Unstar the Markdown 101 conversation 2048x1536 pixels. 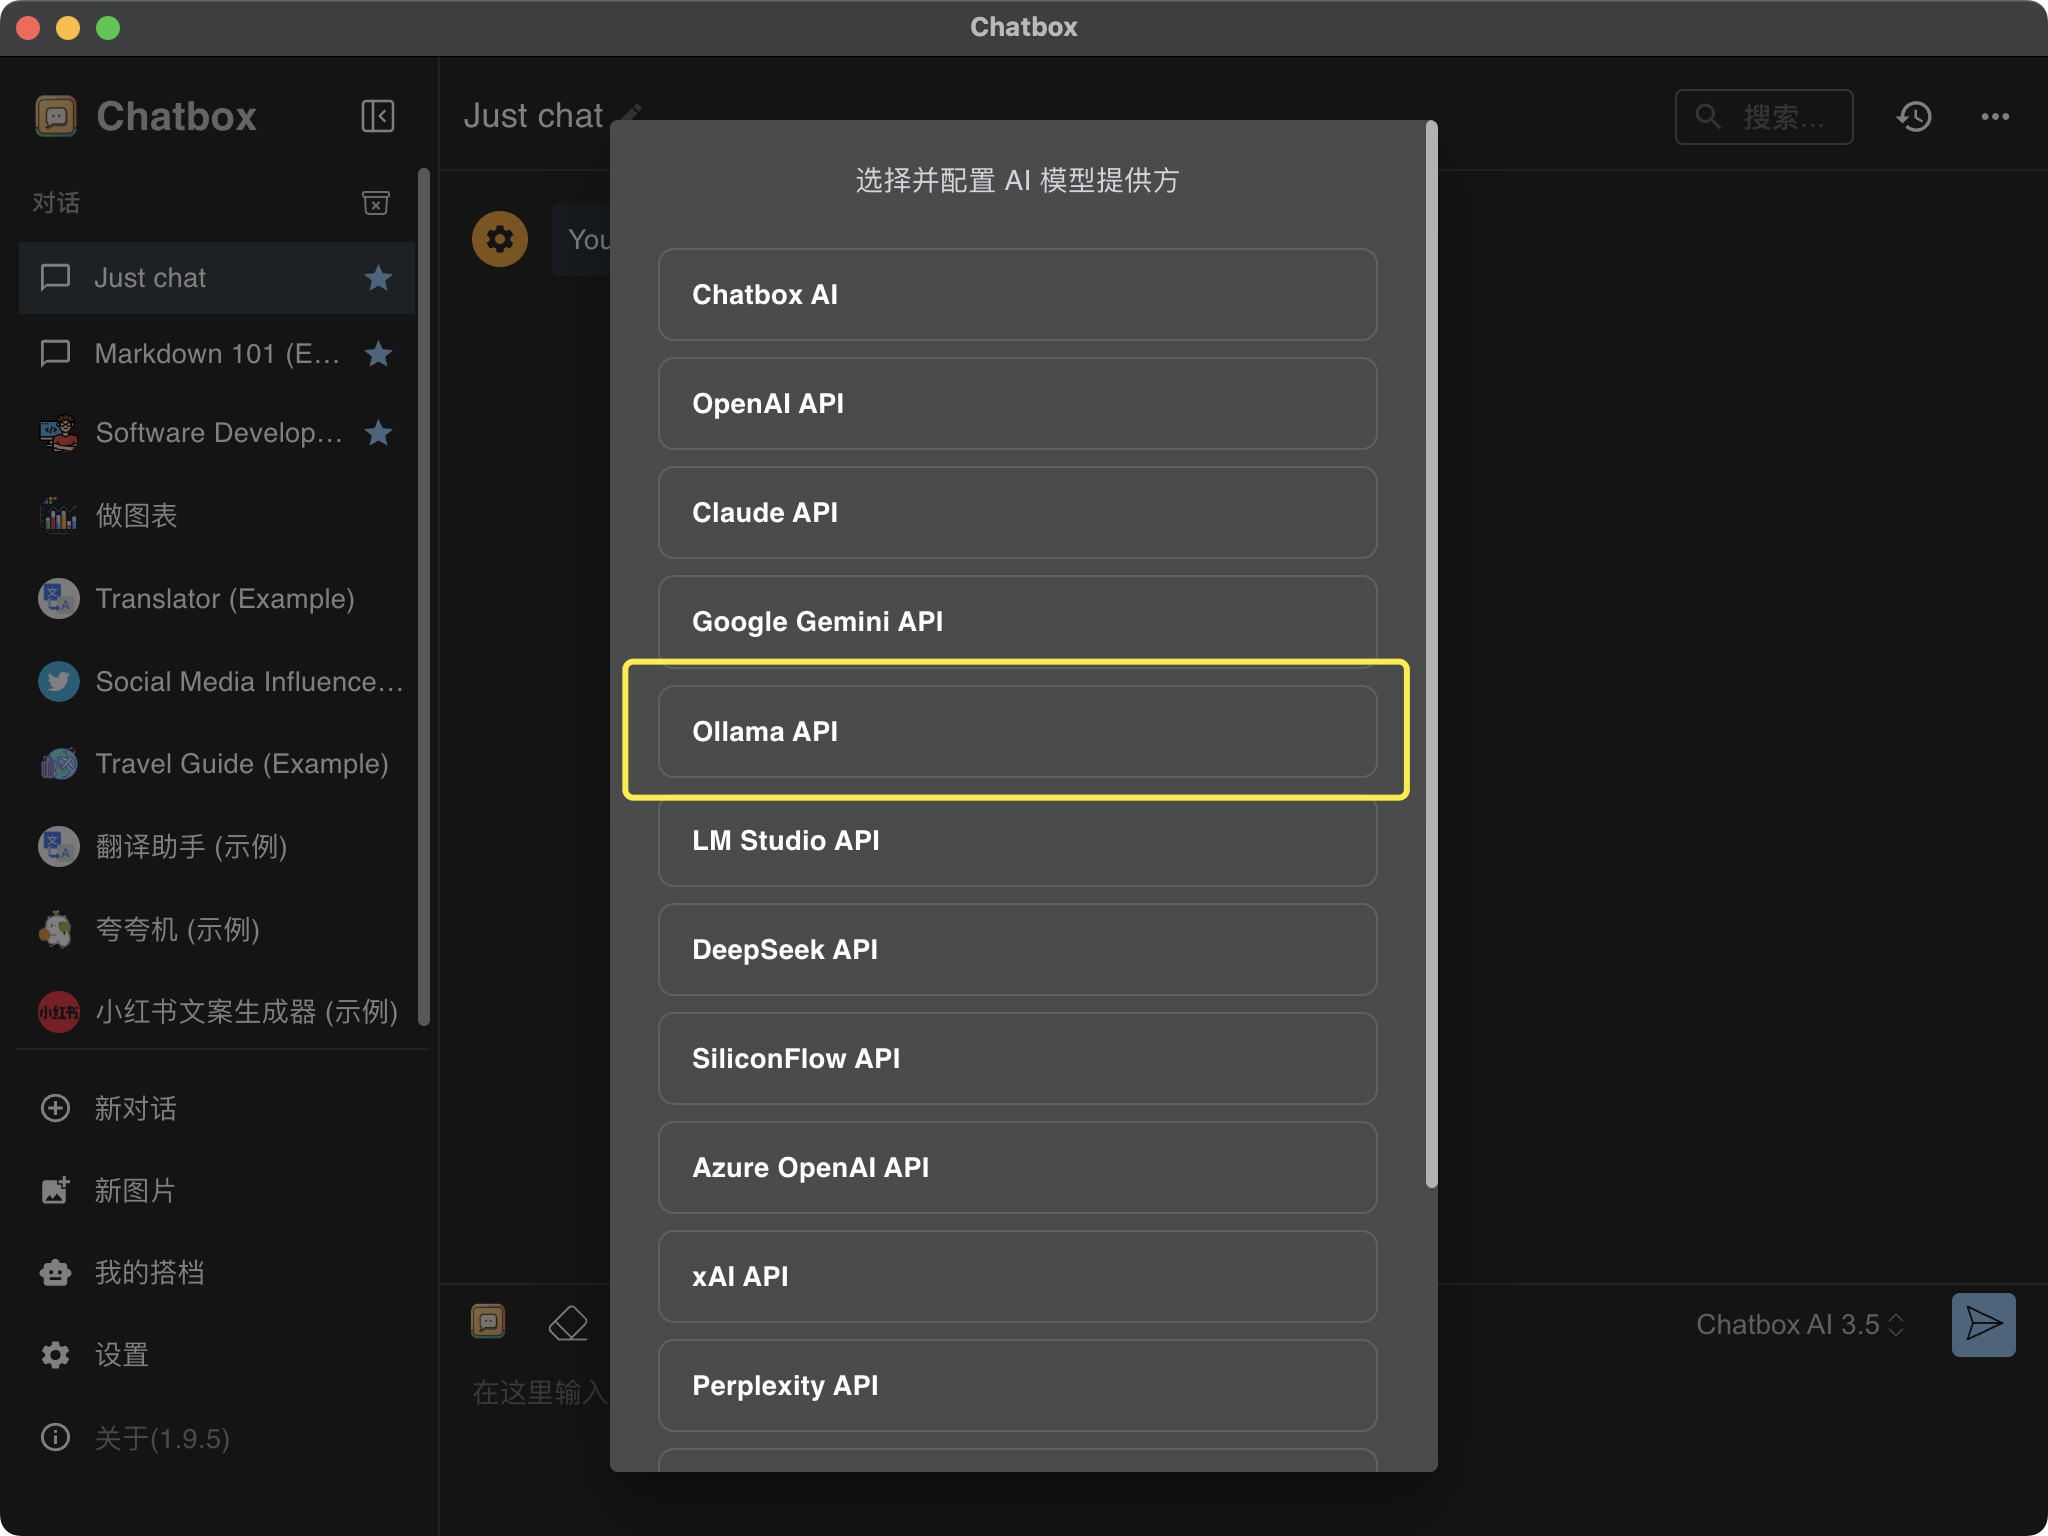coord(378,354)
